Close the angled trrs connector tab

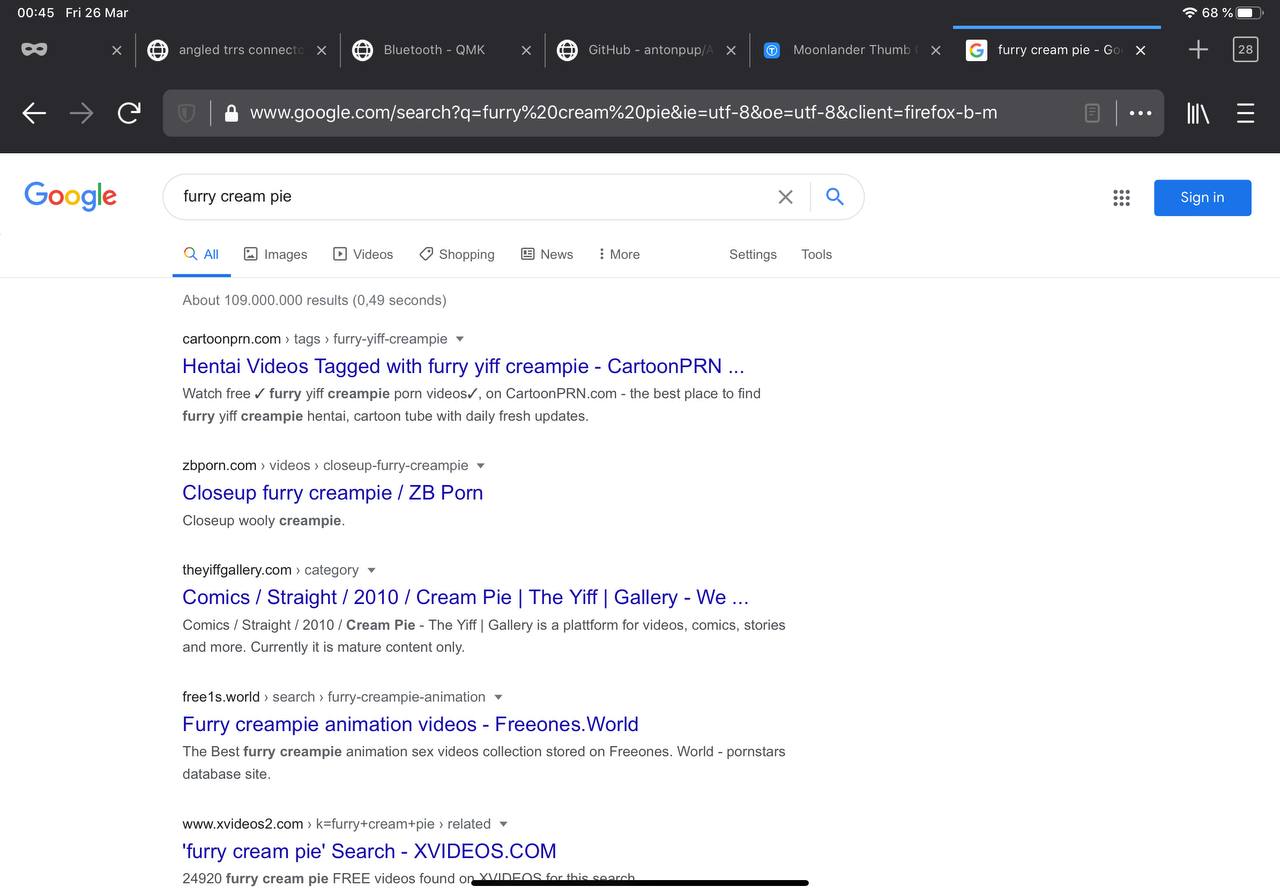321,50
